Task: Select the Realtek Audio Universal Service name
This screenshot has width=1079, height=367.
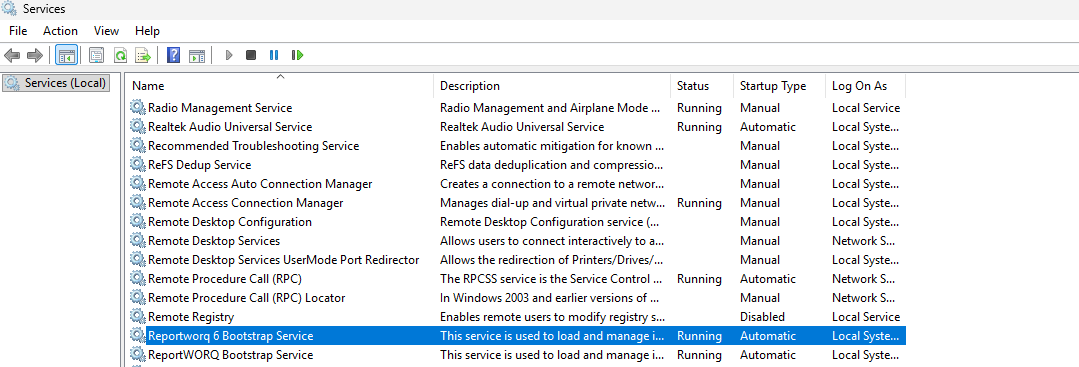Action: click(x=230, y=127)
